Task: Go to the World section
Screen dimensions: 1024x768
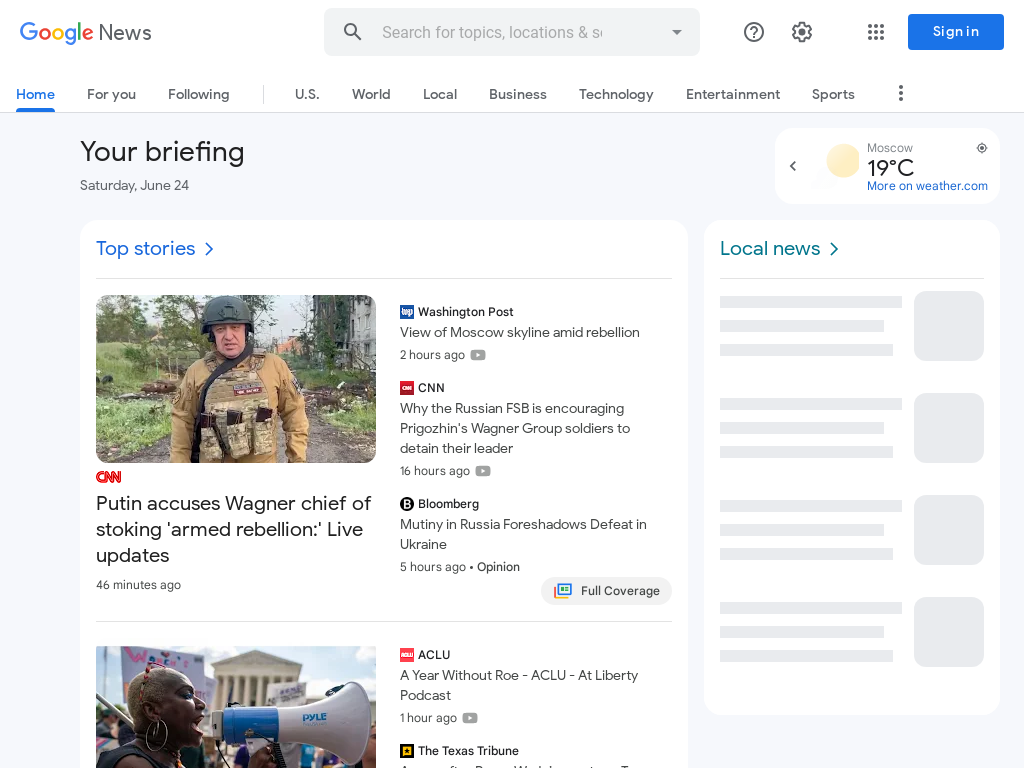Action: tap(371, 95)
